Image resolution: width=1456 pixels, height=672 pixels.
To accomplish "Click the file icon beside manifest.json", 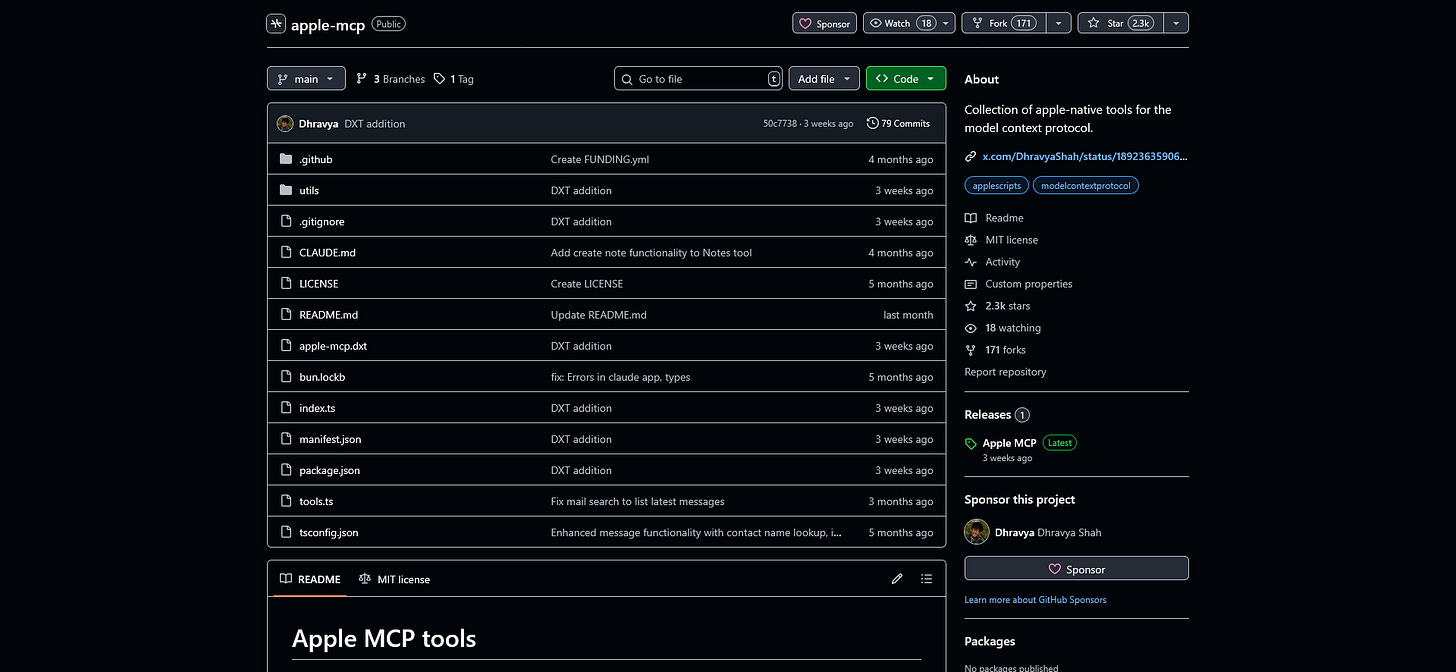I will [x=286, y=439].
